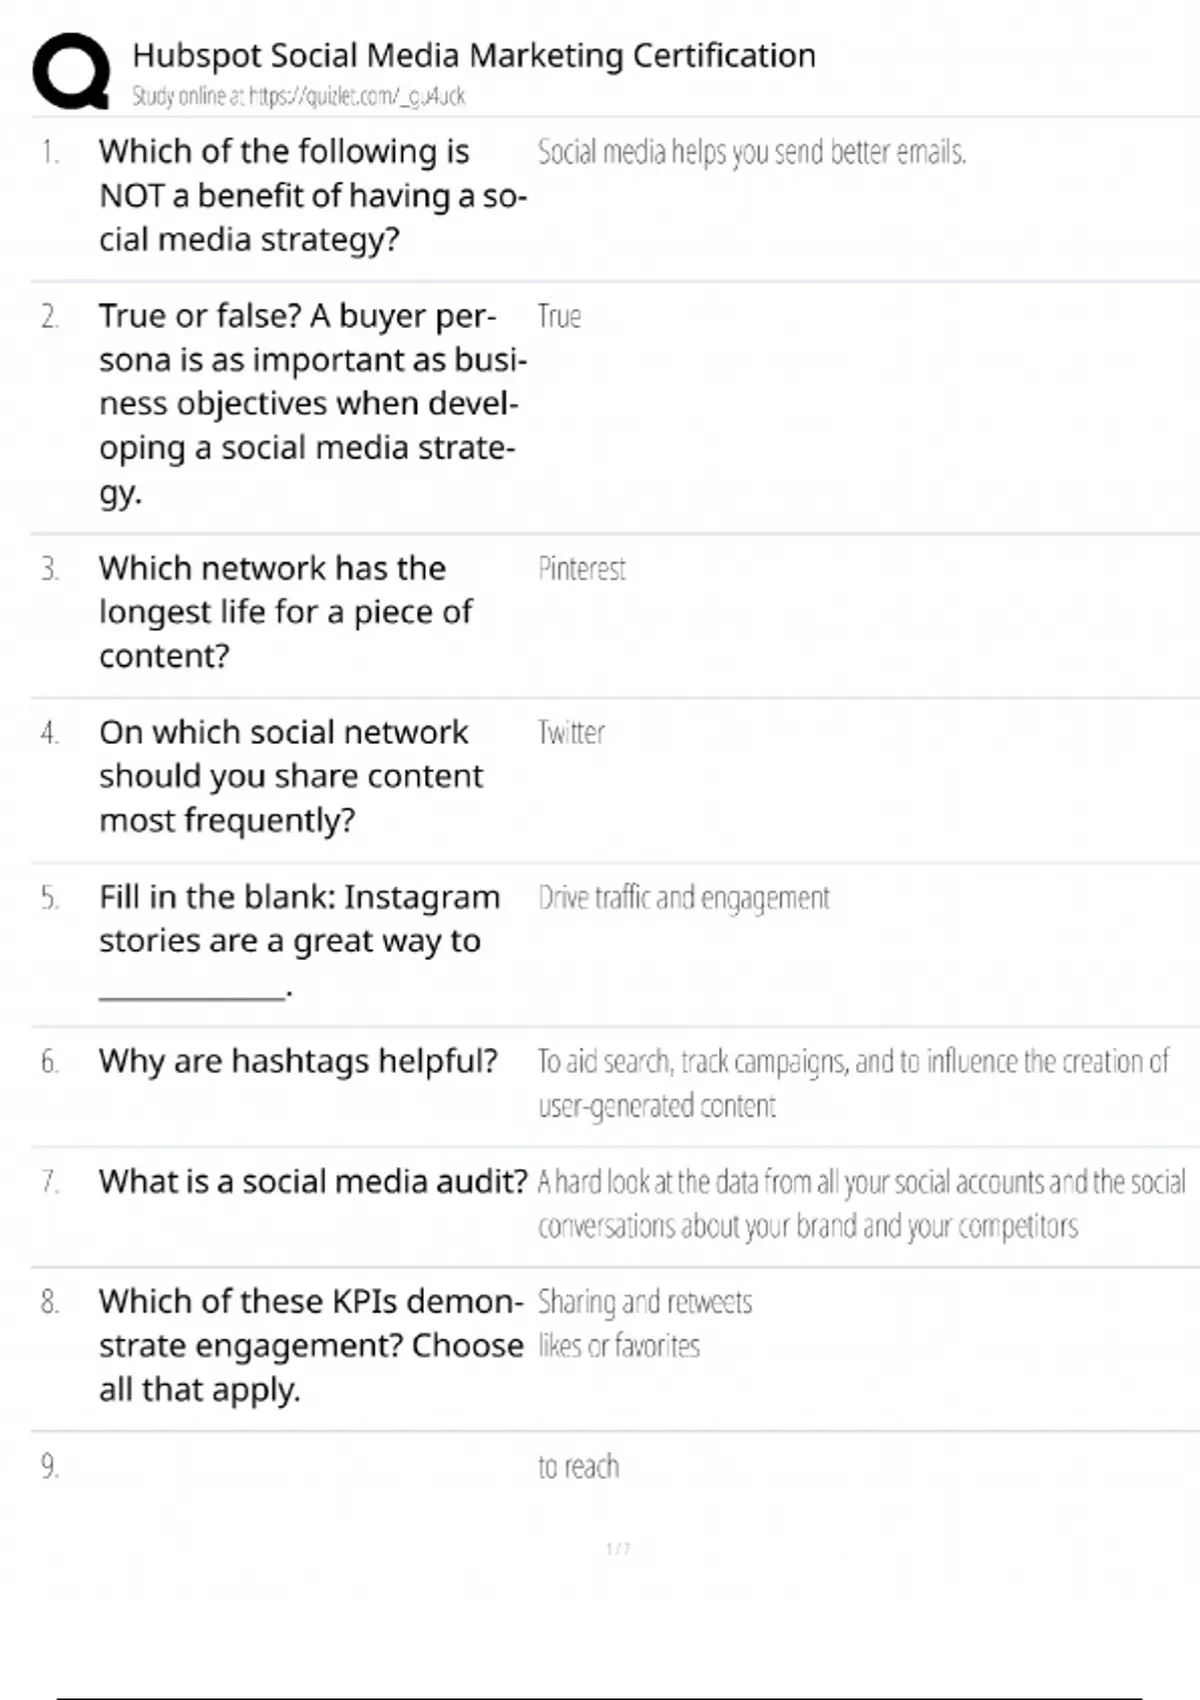
Task: Click the 'Drive traffic and engagement' answer
Action: pos(683,898)
